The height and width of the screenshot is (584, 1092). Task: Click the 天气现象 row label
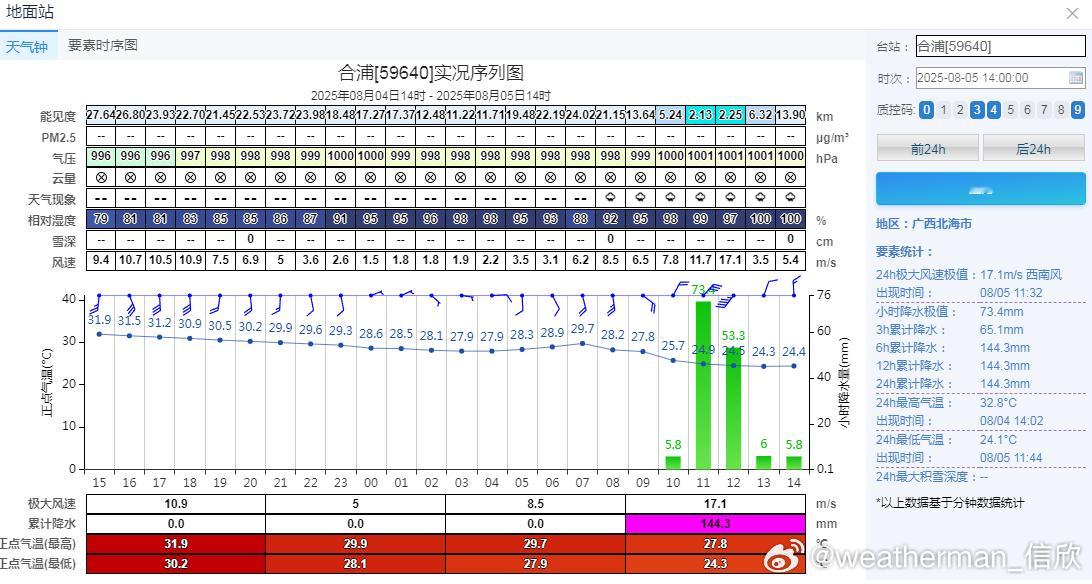(52, 200)
